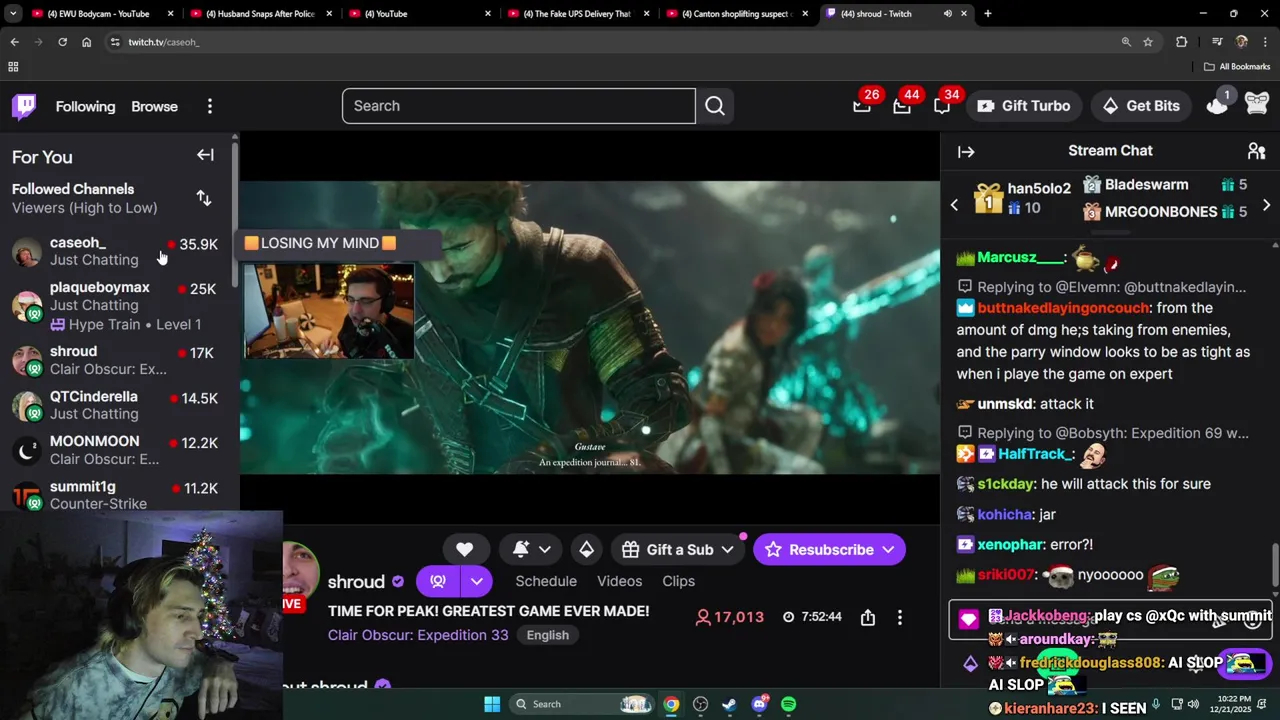Open the Twitch home logo
The image size is (1280, 720).
(24, 106)
